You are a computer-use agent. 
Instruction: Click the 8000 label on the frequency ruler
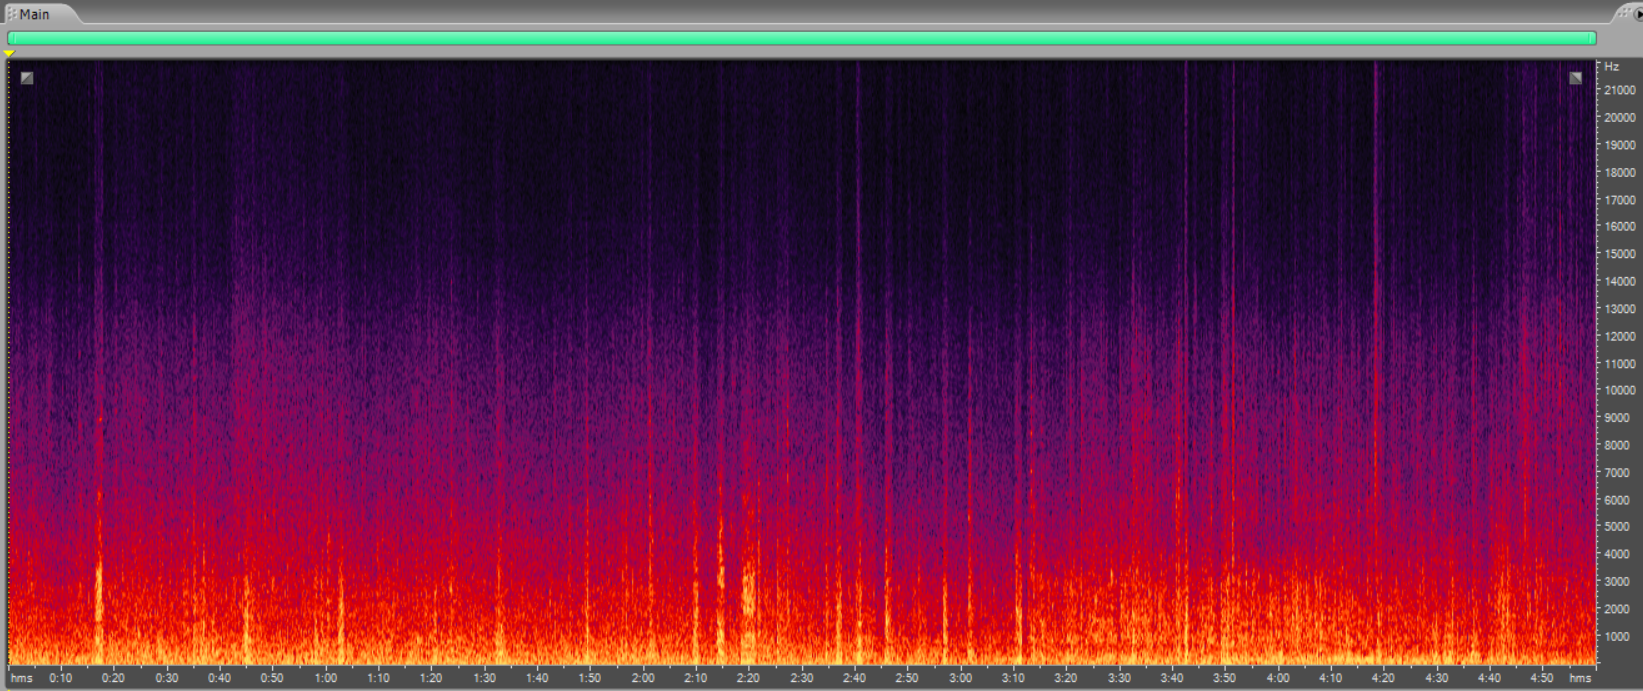click(x=1617, y=445)
